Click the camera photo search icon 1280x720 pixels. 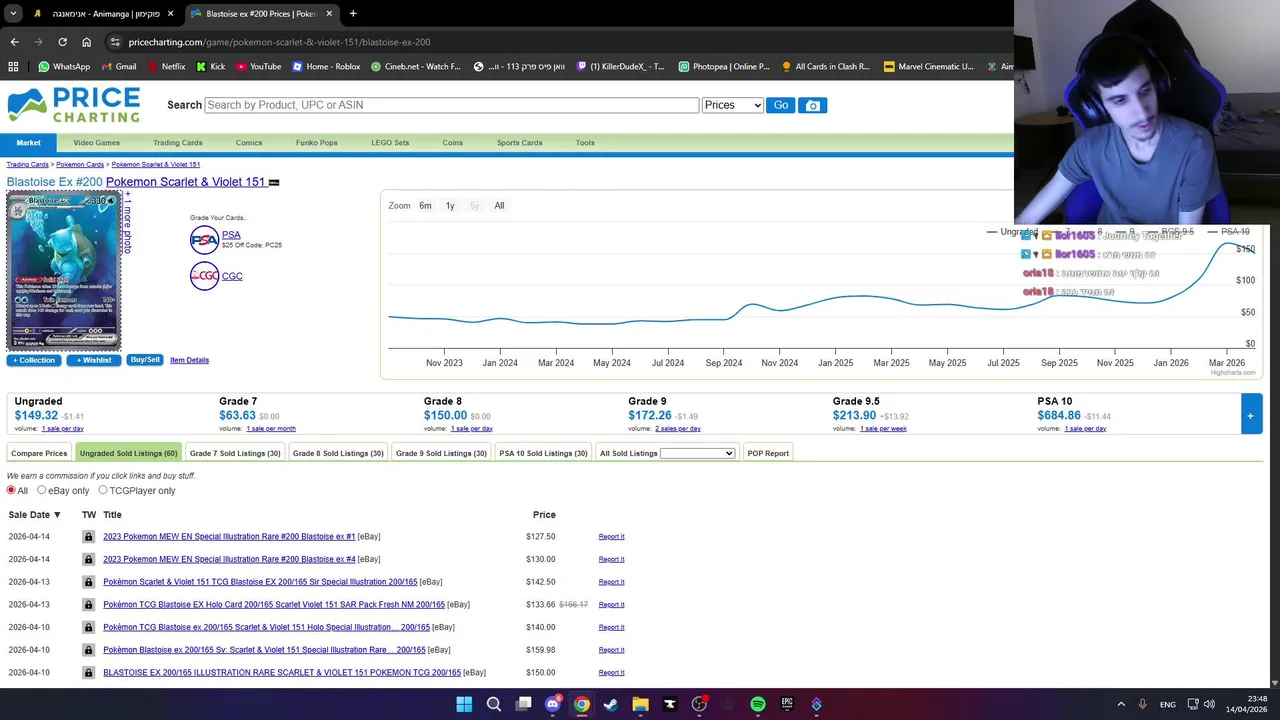[x=812, y=105]
